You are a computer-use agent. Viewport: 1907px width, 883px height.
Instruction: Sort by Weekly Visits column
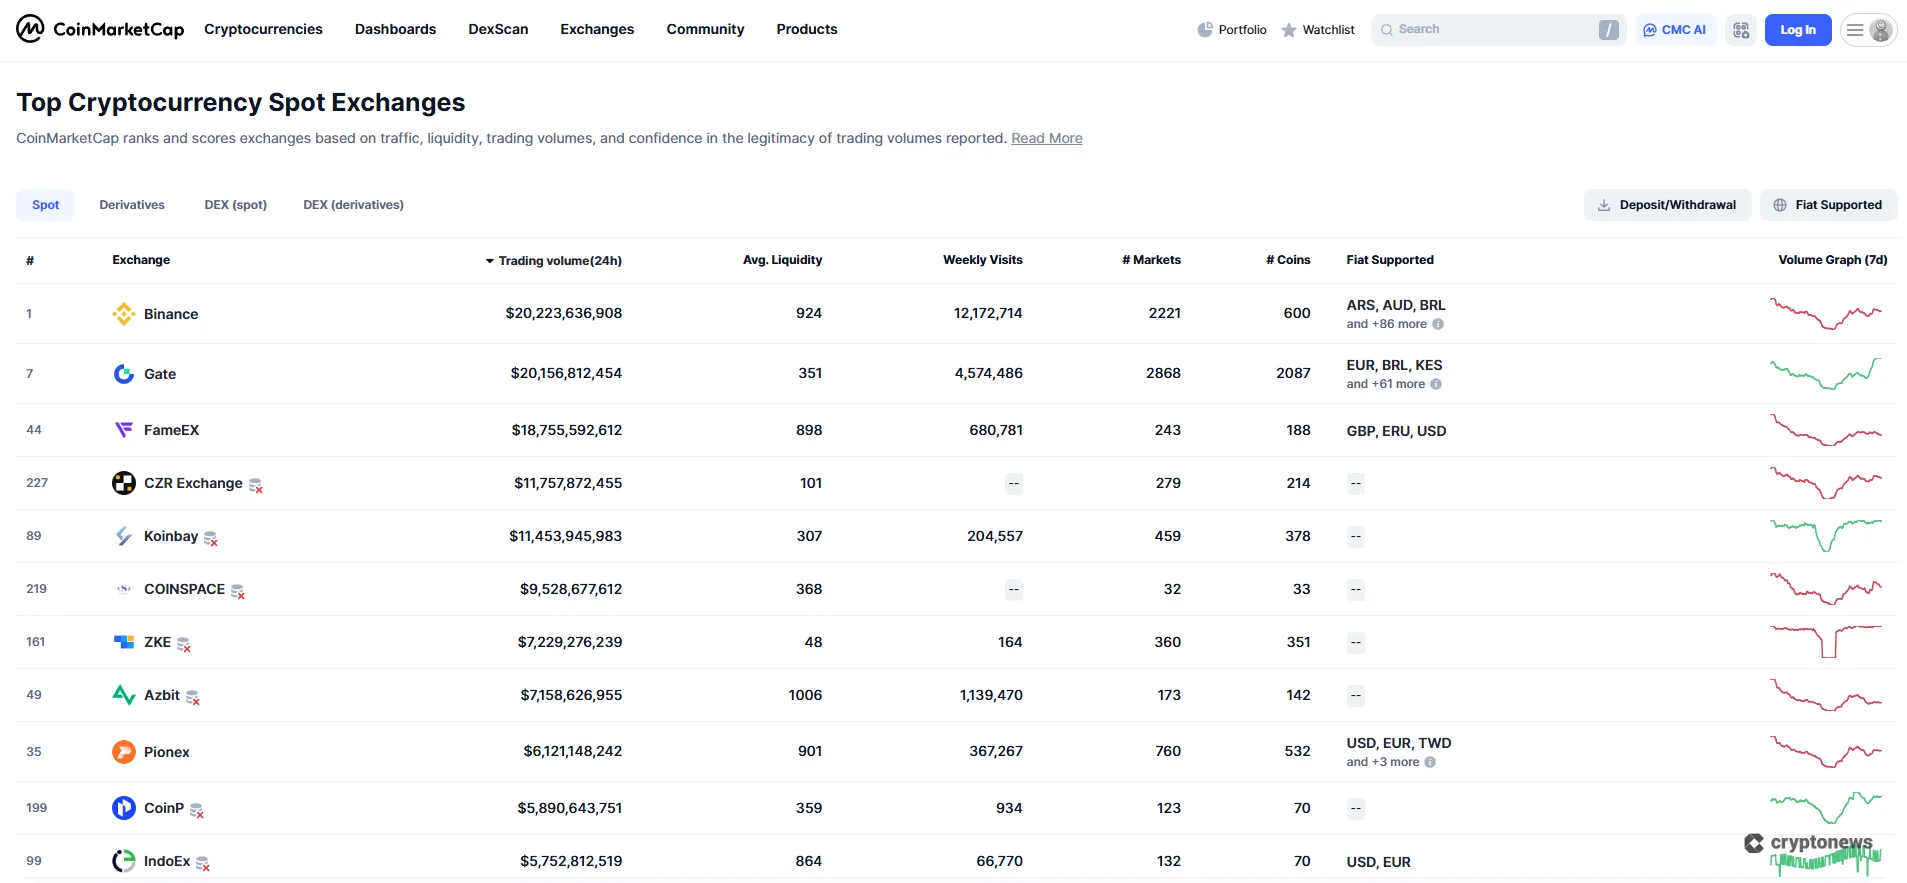coord(983,260)
